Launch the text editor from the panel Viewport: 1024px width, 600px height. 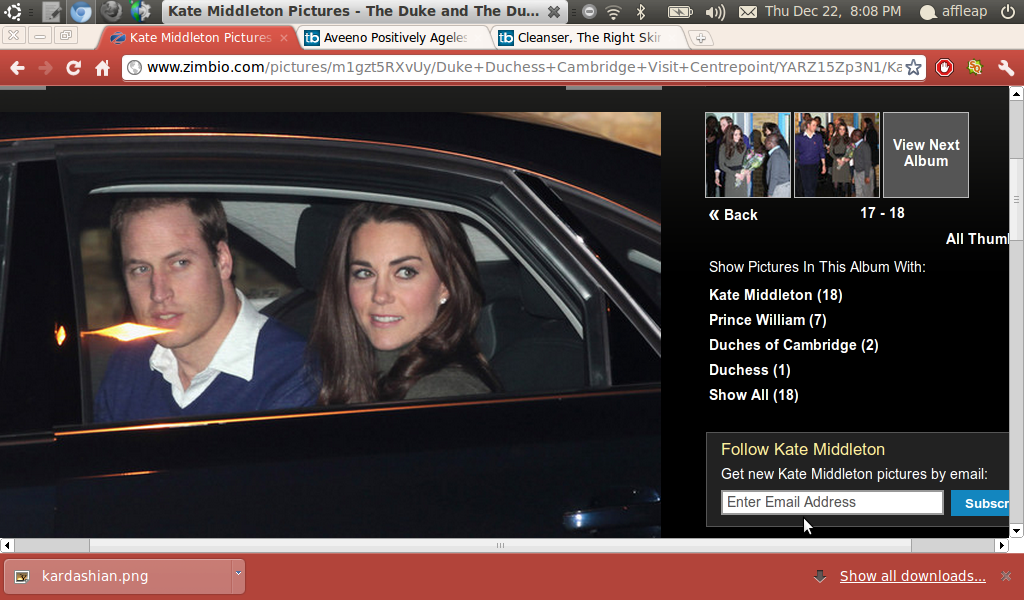tap(51, 11)
